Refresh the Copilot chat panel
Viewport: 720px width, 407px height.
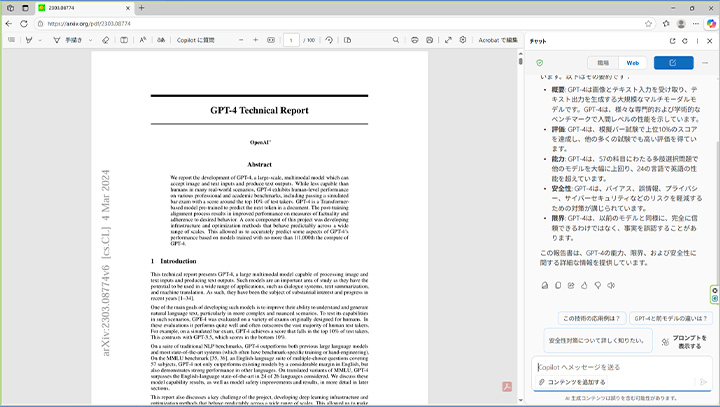[x=685, y=41]
